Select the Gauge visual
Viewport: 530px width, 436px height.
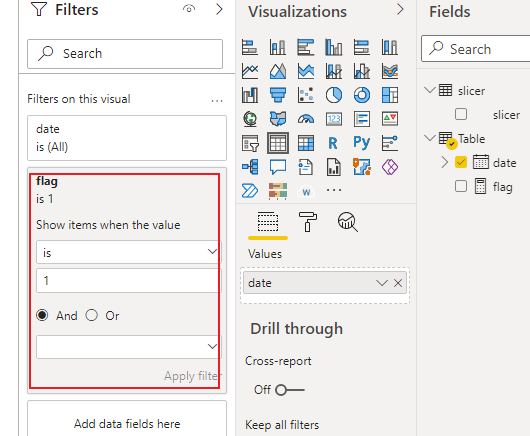[306, 119]
